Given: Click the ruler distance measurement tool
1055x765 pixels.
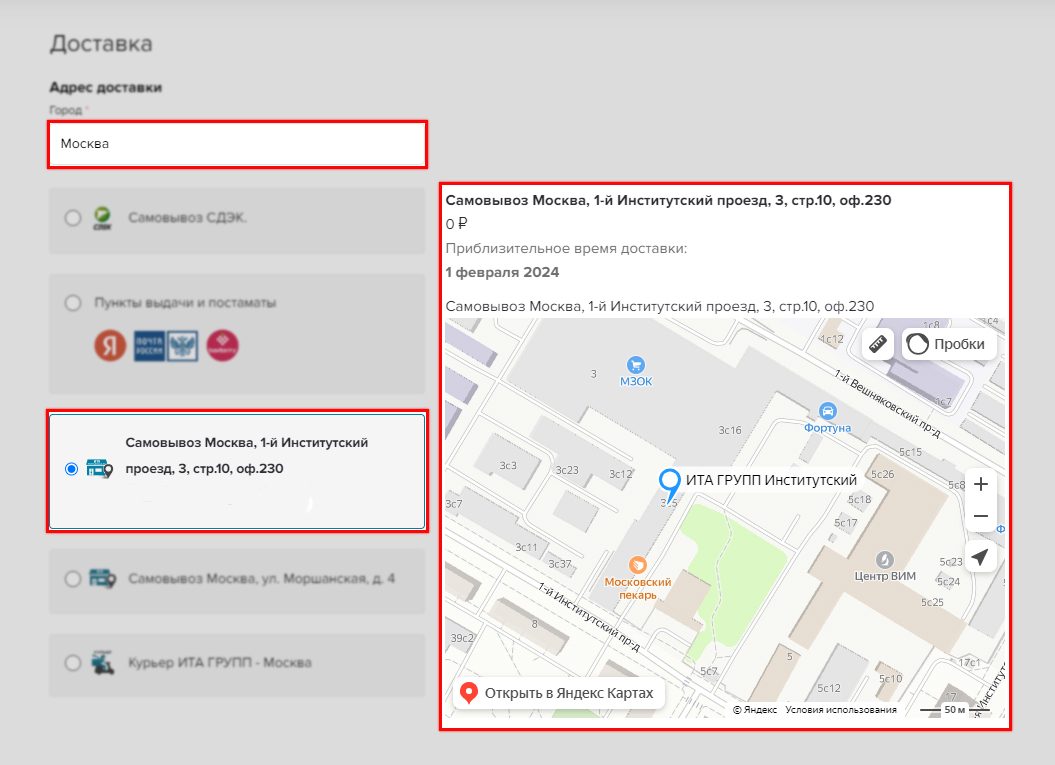Looking at the screenshot, I should [x=878, y=345].
